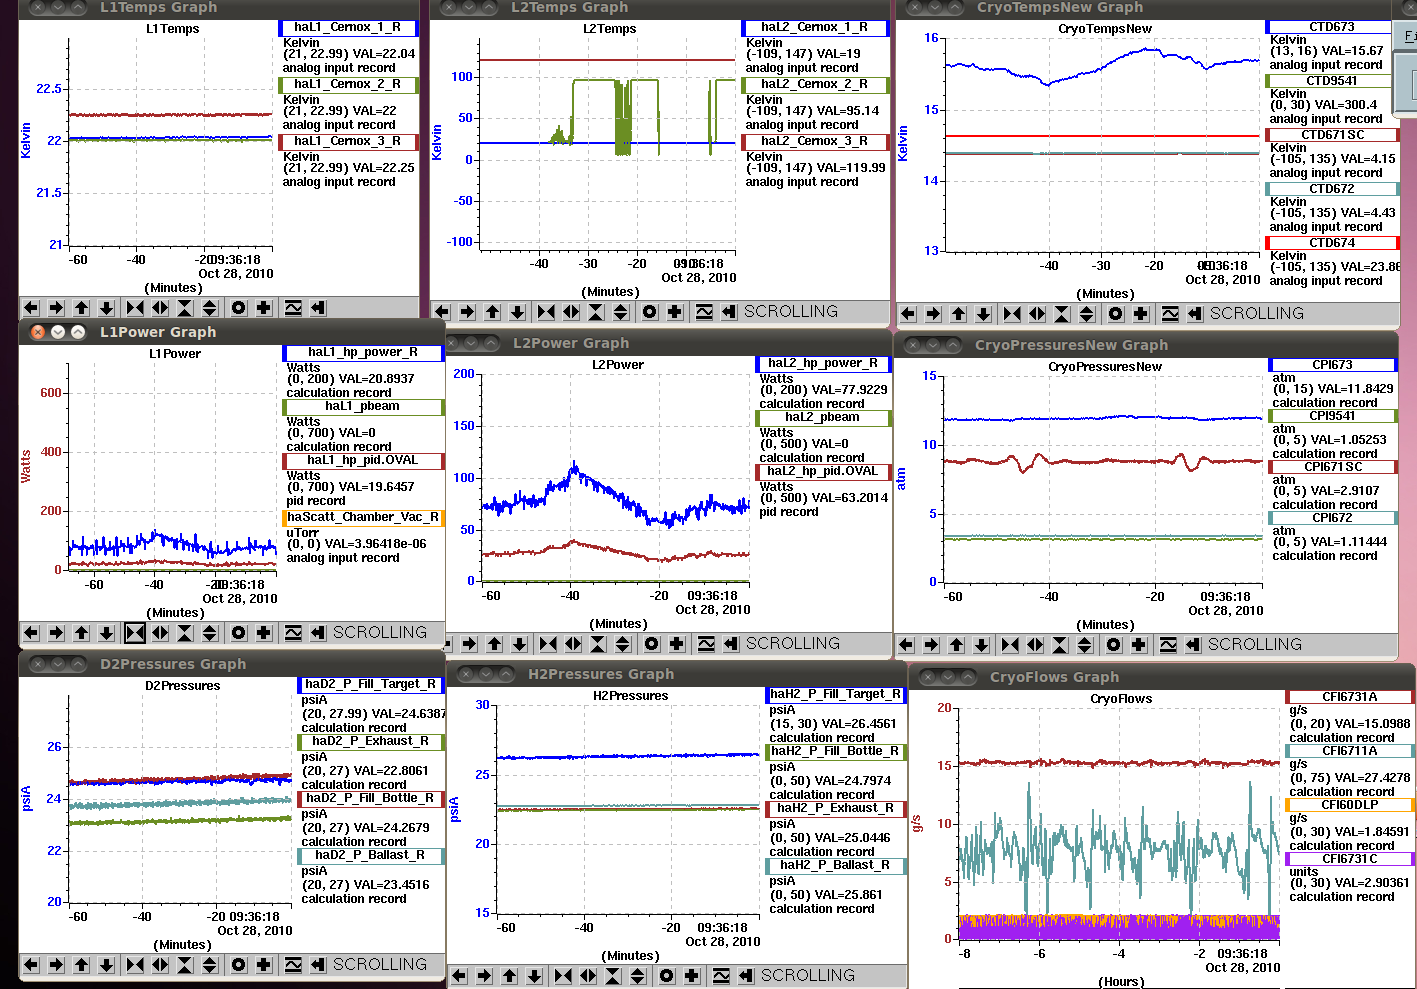This screenshot has height=989, width=1417.
Task: Click the refresh wave icon in L1Temps Graph
Action: coord(293,308)
